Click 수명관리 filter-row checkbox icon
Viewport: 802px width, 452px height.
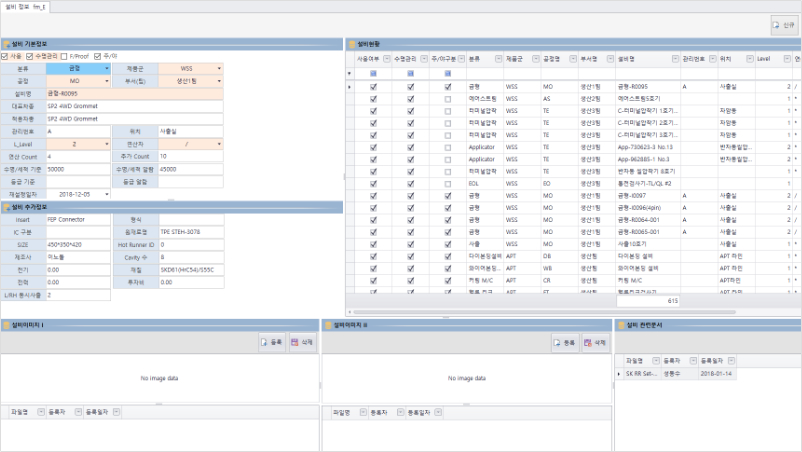(x=411, y=74)
